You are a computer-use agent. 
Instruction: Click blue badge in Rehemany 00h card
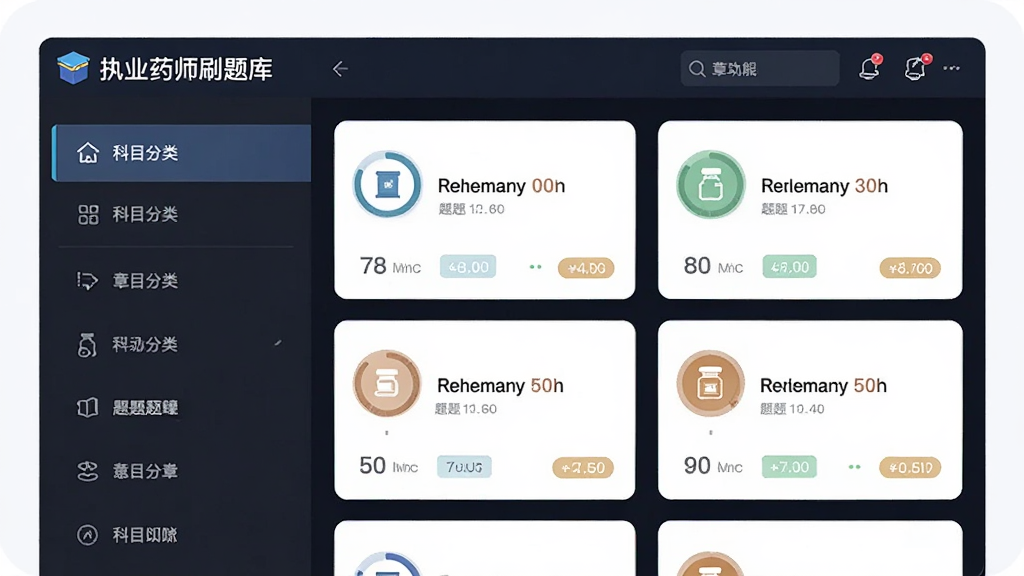pos(468,266)
